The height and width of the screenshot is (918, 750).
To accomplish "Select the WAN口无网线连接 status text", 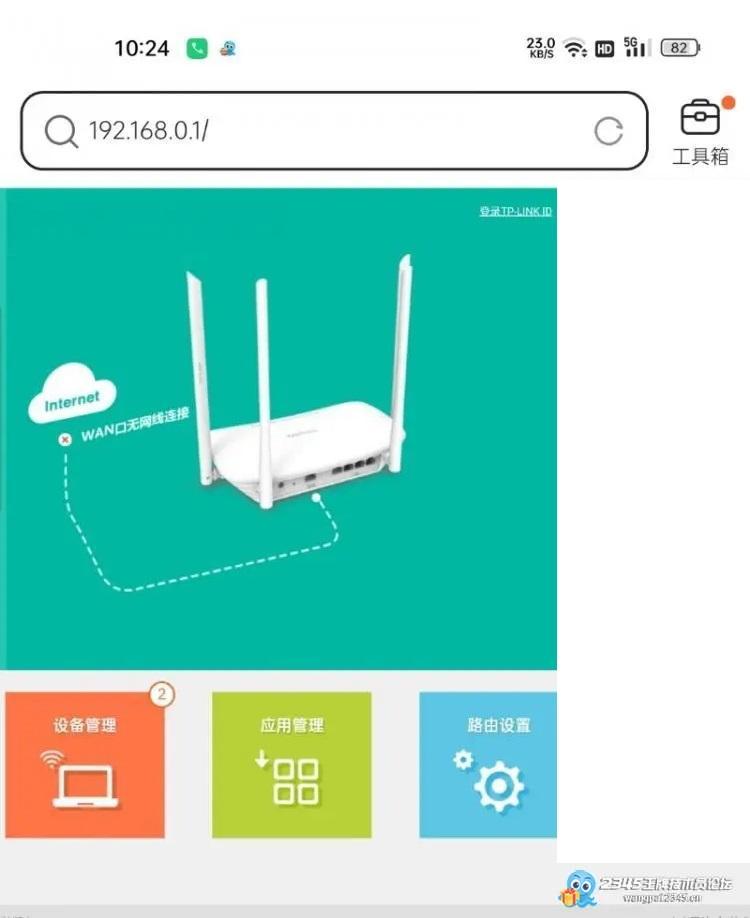I will 135,424.
